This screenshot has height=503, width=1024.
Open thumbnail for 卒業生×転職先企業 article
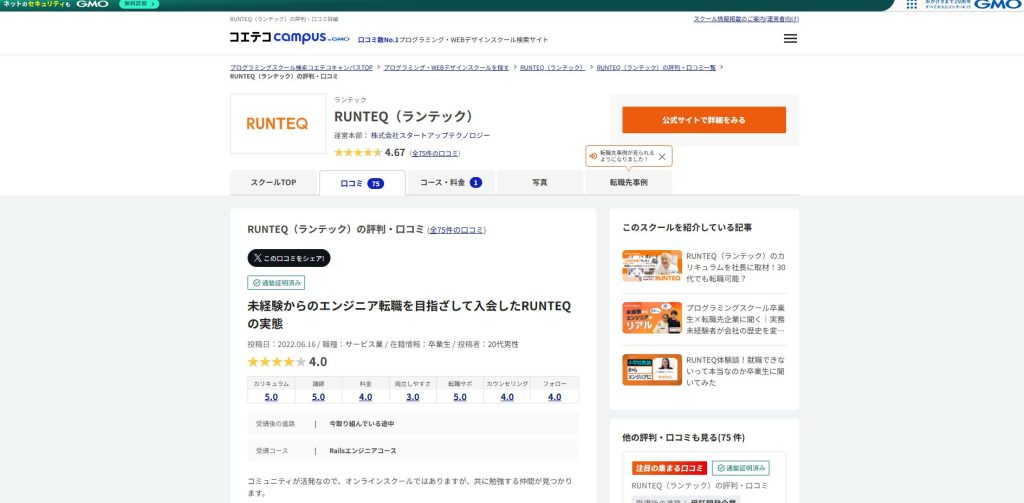652,318
